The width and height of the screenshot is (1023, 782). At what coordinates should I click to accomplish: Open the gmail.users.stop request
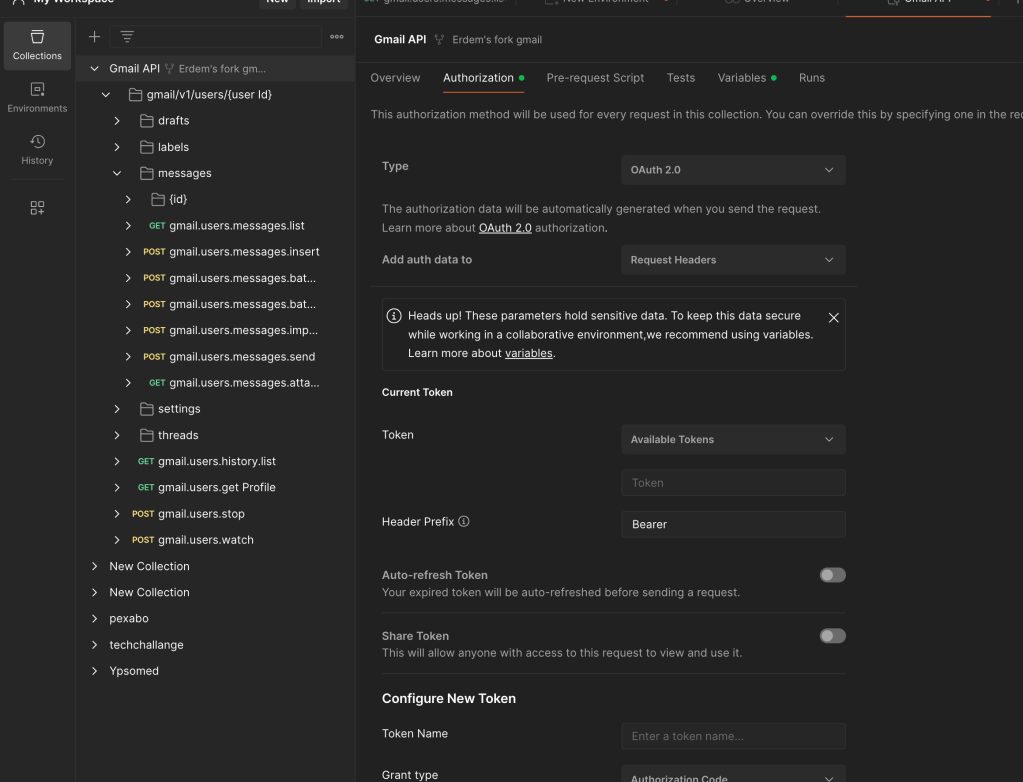[x=201, y=514]
